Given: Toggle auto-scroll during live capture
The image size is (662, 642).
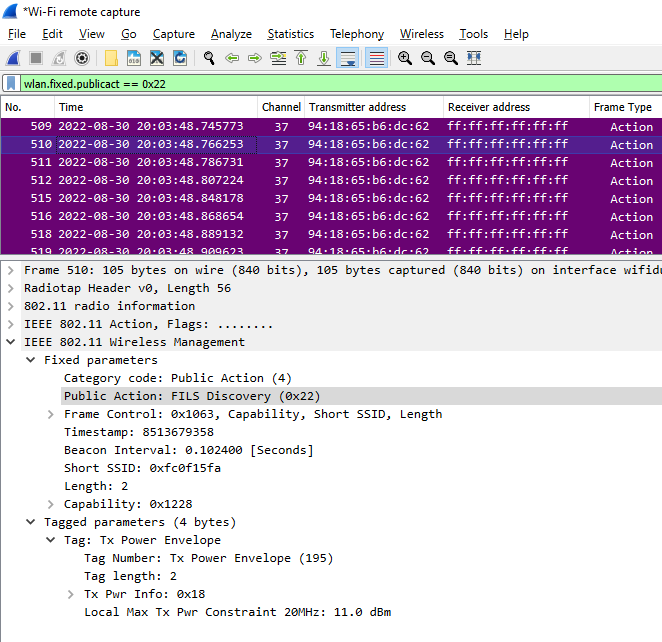Looking at the screenshot, I should [348, 58].
